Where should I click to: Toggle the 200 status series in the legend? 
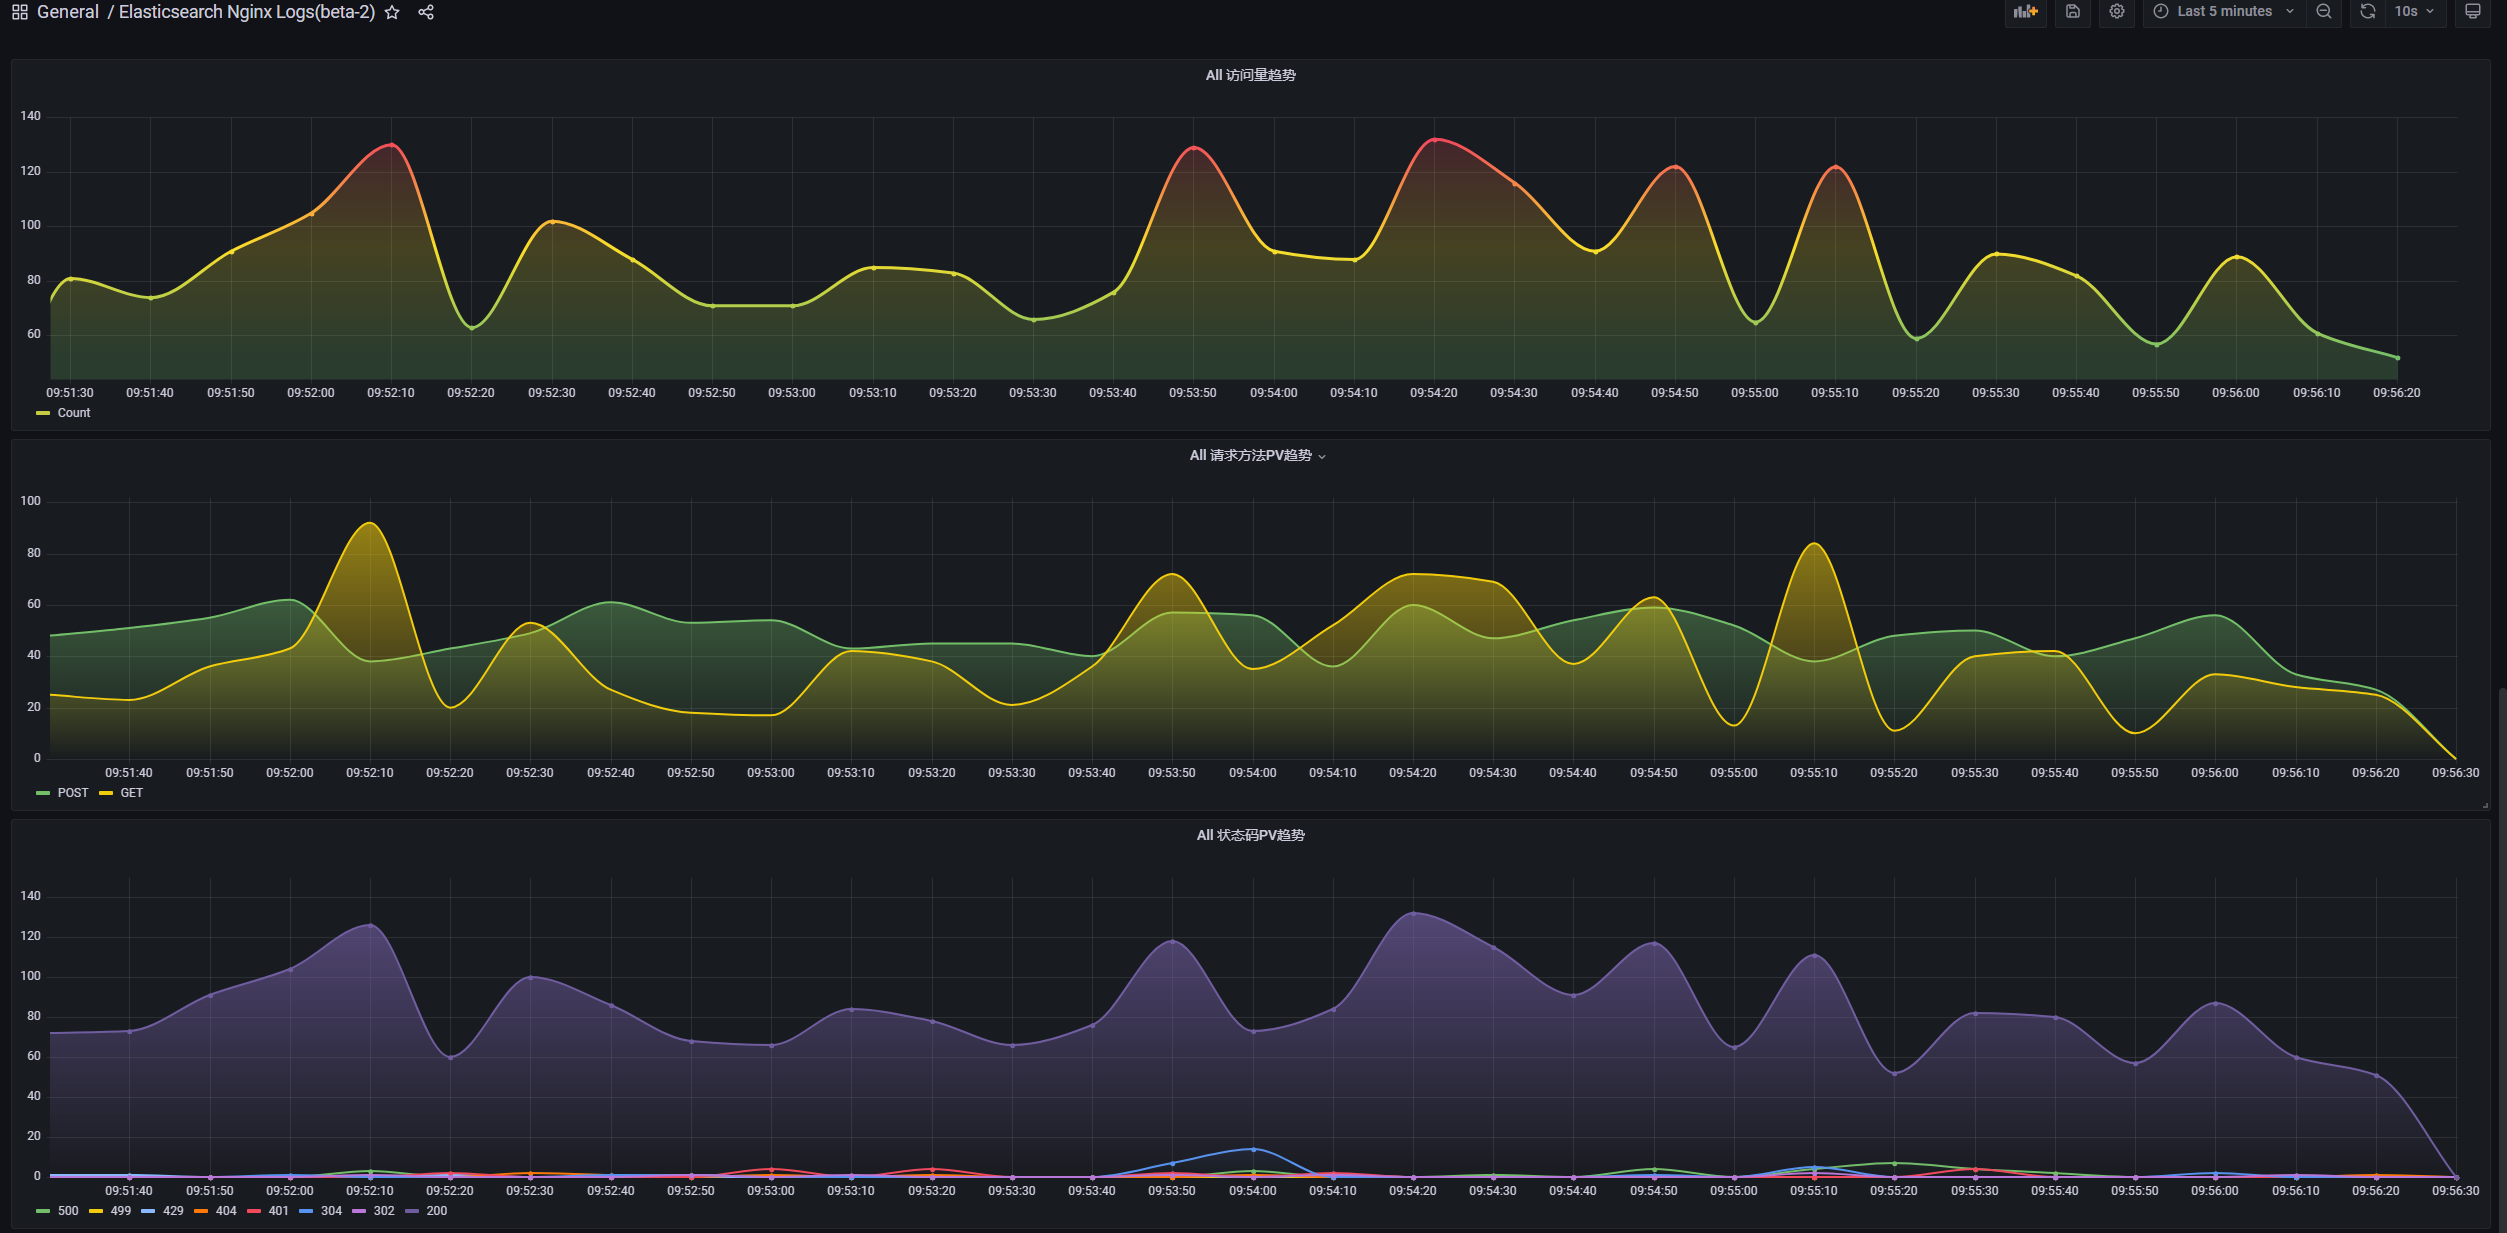pos(436,1211)
